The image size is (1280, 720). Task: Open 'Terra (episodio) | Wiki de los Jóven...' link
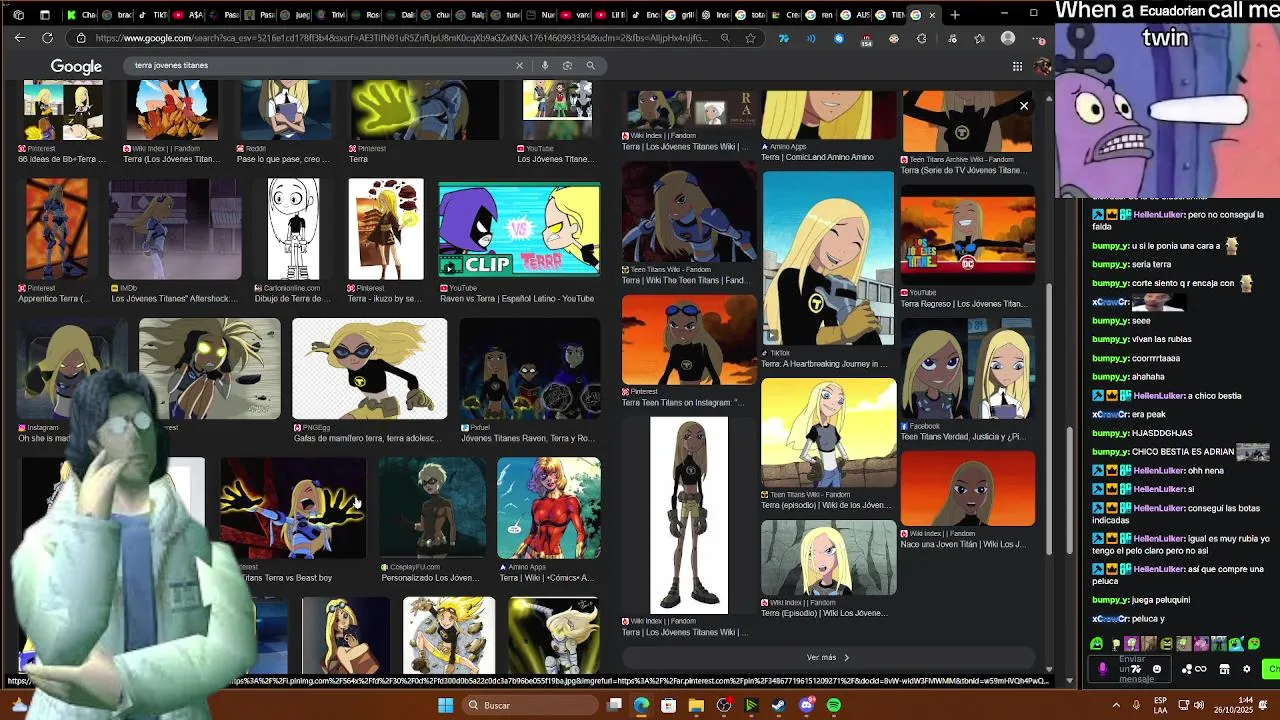click(824, 505)
